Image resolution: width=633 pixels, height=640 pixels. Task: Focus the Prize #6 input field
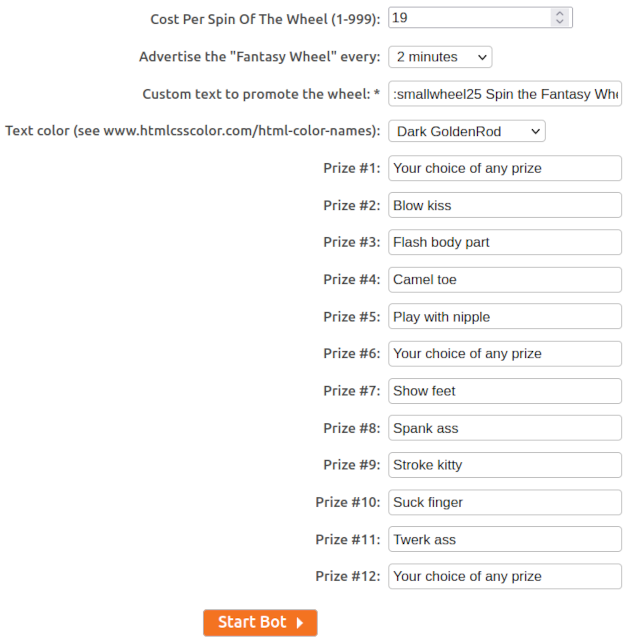[505, 353]
